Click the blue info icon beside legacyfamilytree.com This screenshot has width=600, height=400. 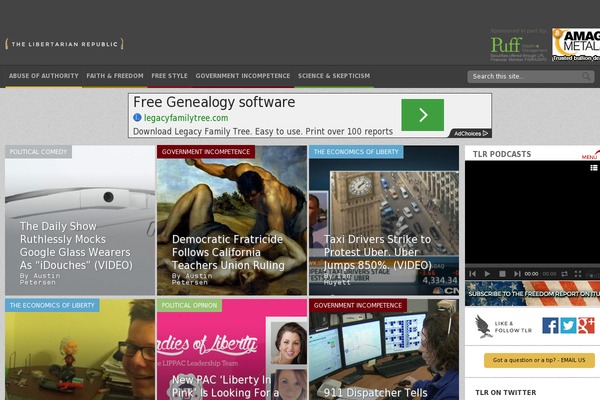point(137,118)
